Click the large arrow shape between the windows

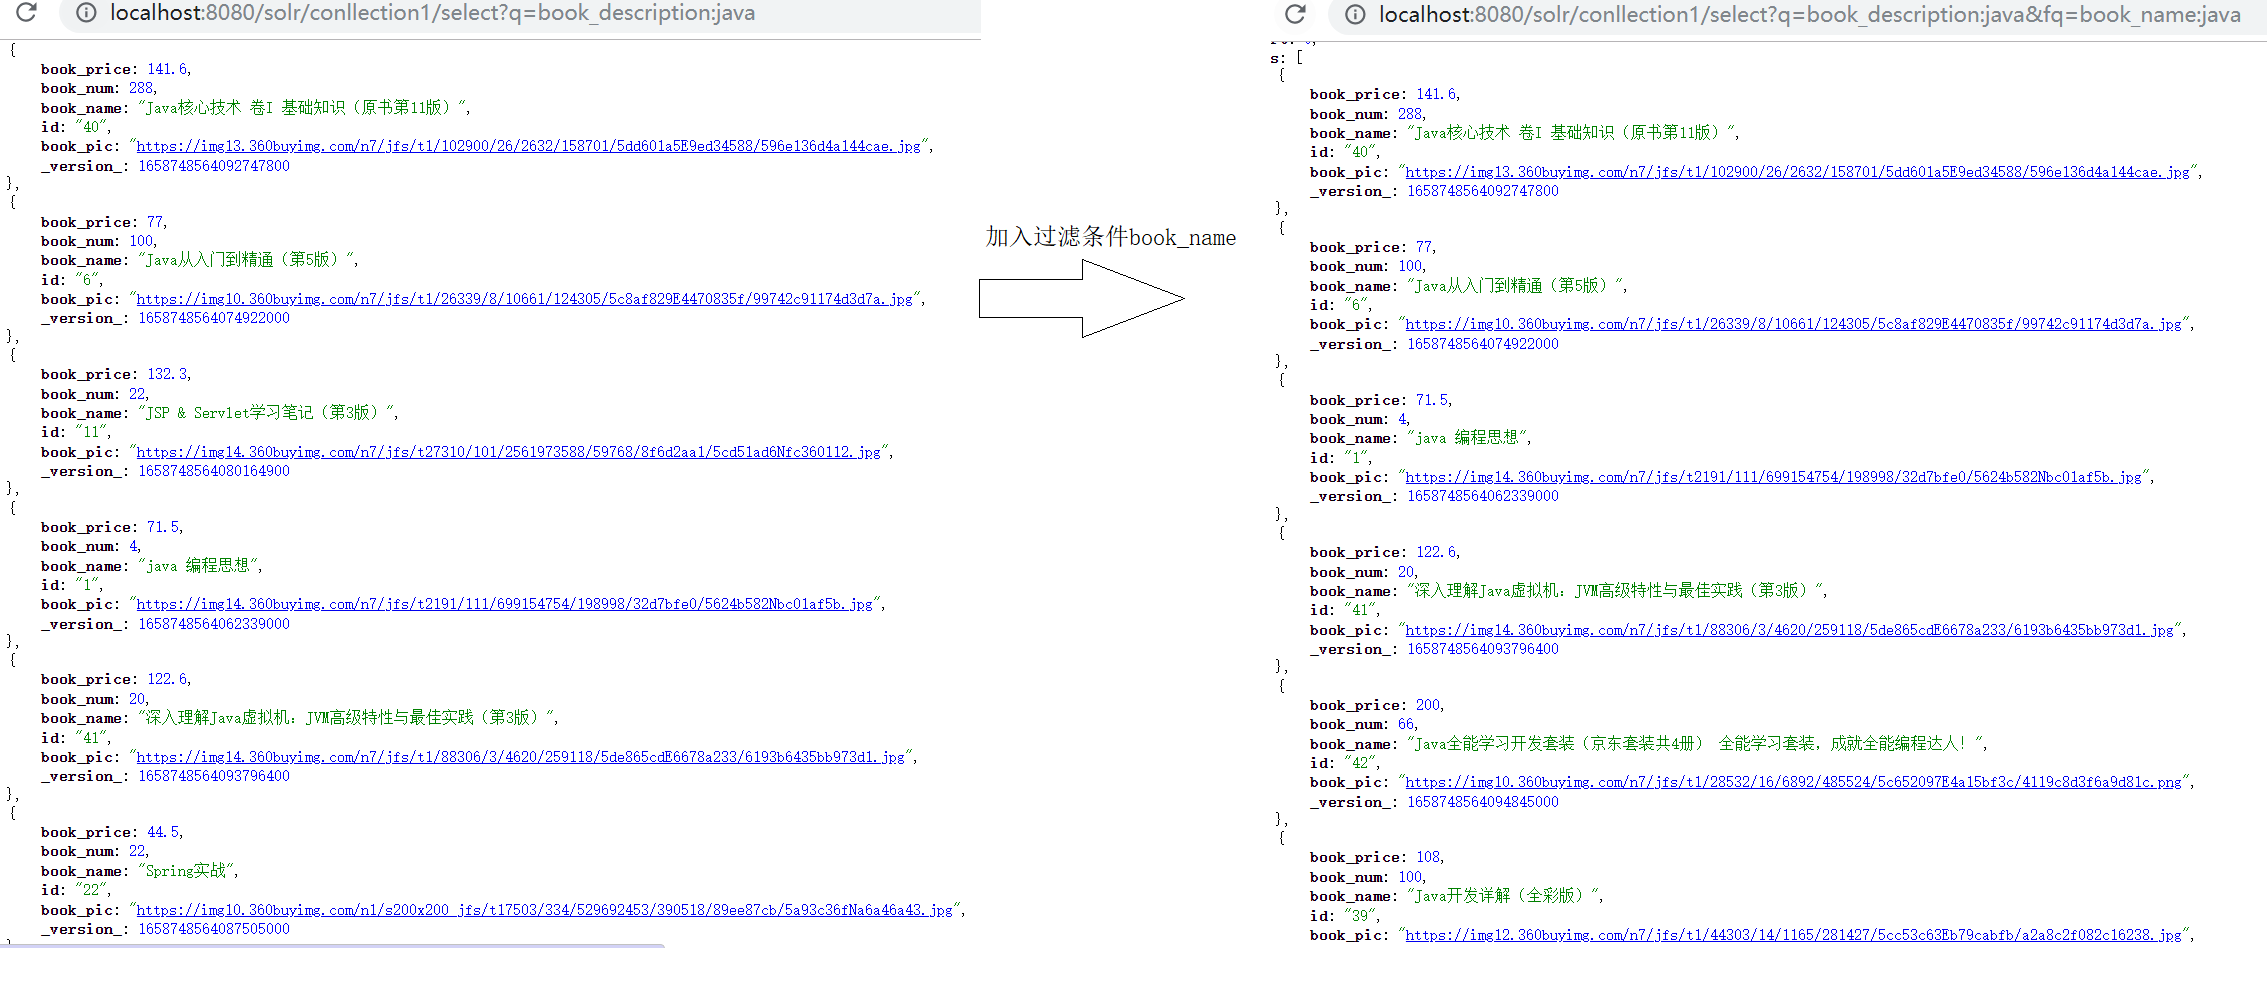pyautogui.click(x=1081, y=298)
